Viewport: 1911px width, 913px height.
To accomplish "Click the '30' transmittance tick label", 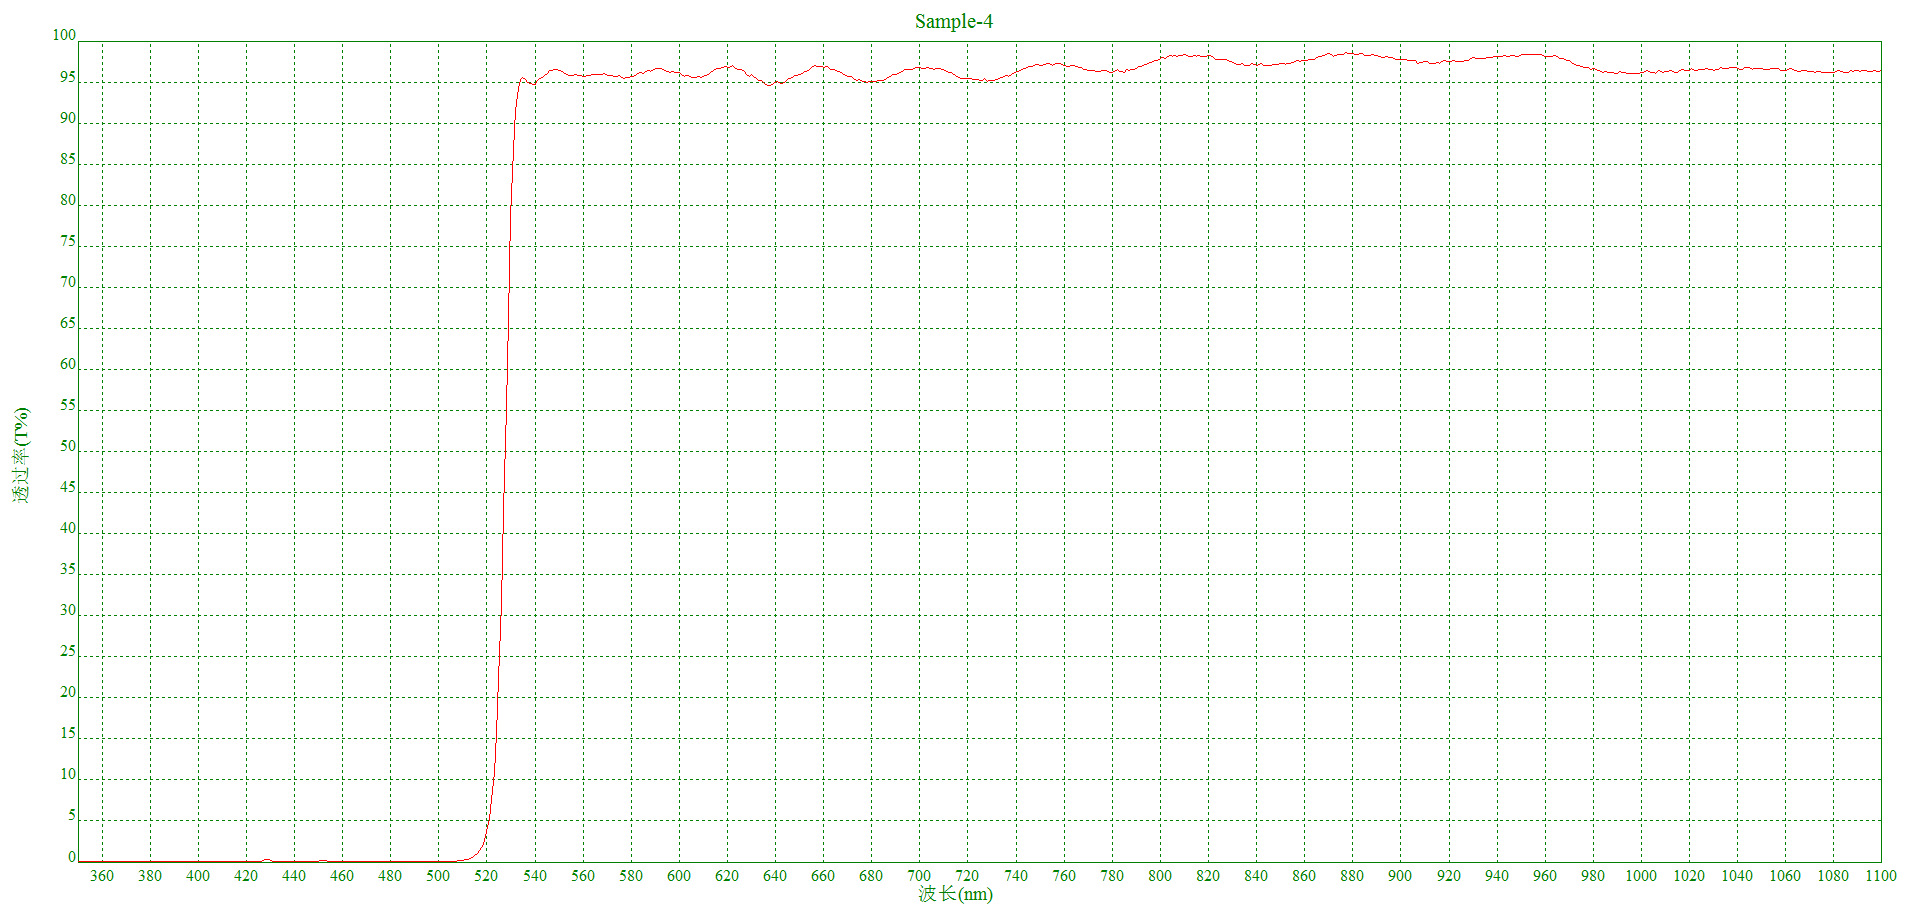I will point(68,610).
